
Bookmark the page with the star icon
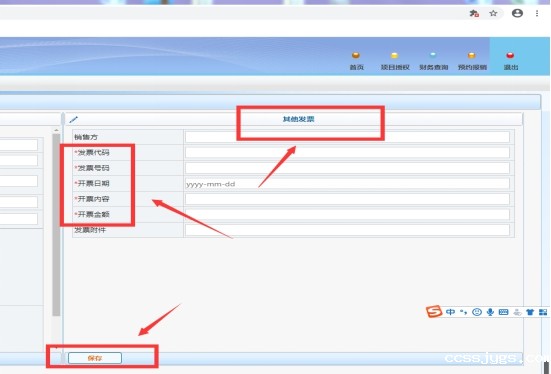click(x=493, y=13)
